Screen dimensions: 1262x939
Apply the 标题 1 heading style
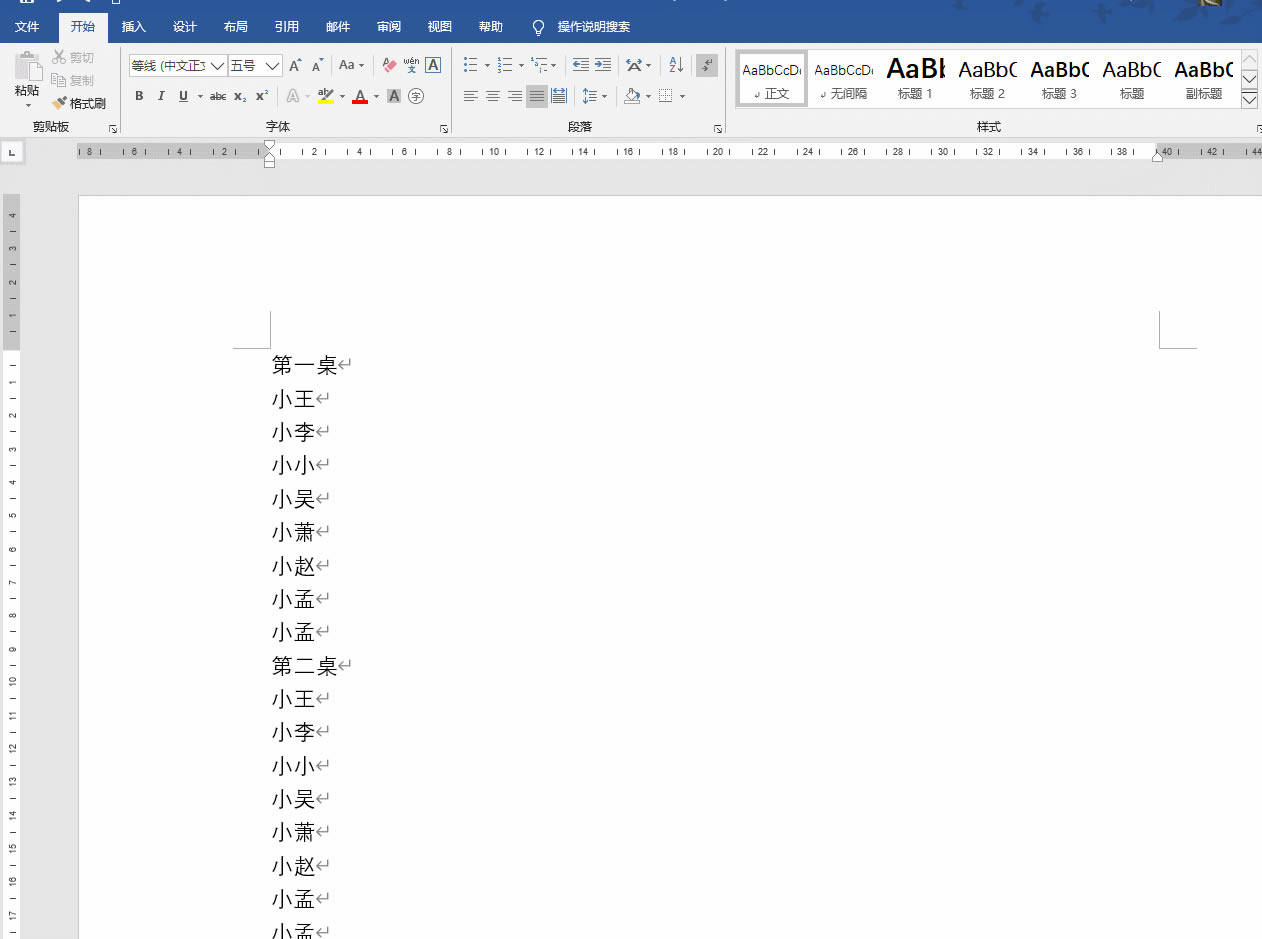coord(915,79)
